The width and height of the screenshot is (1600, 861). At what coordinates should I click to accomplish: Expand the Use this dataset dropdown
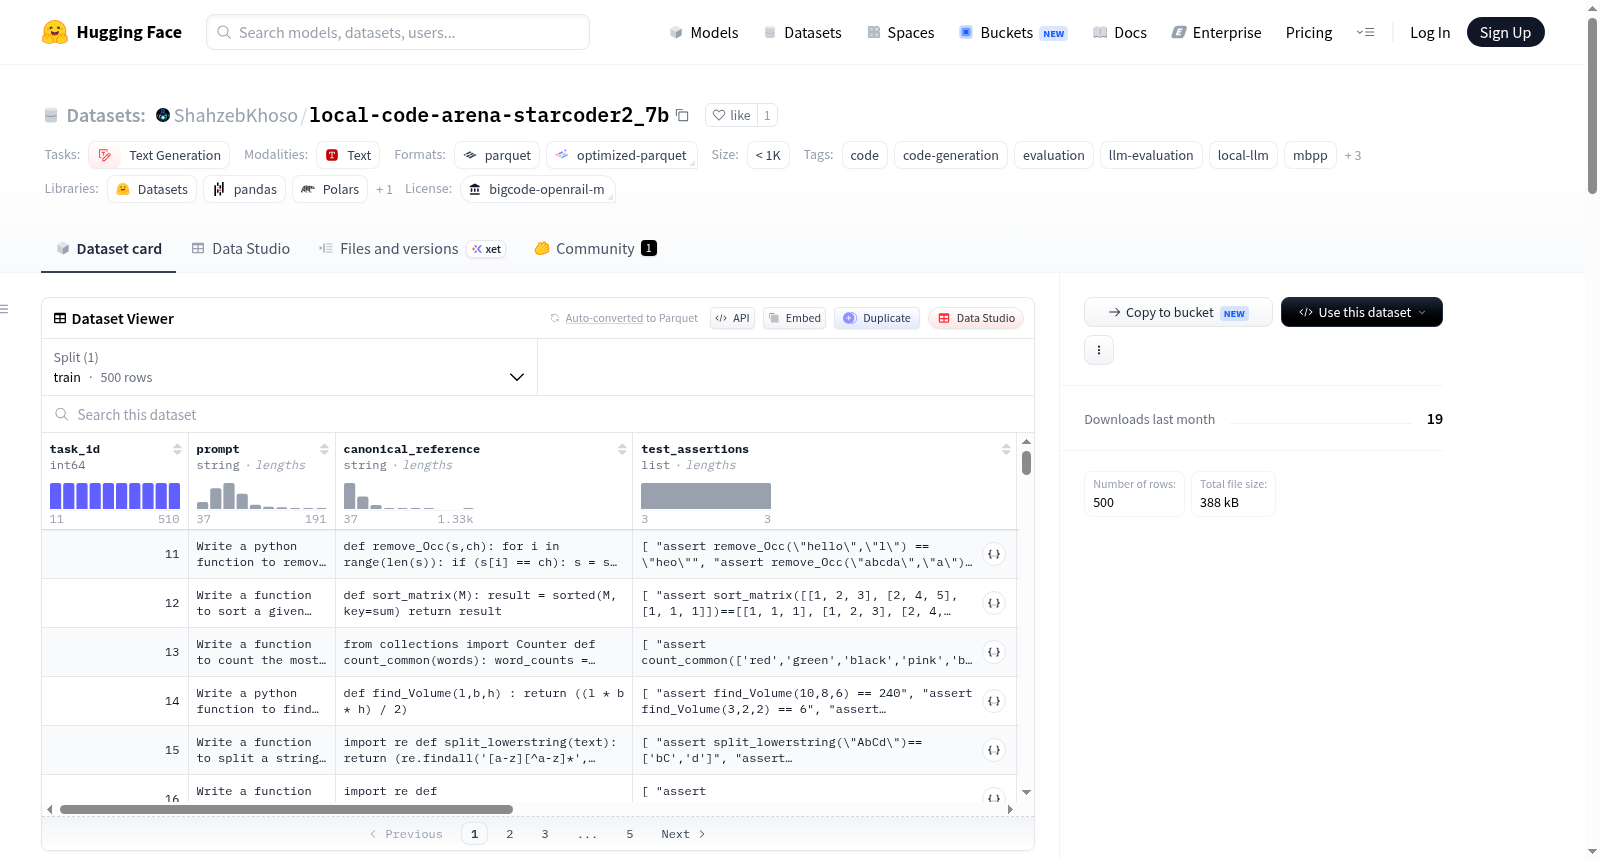pos(1362,312)
